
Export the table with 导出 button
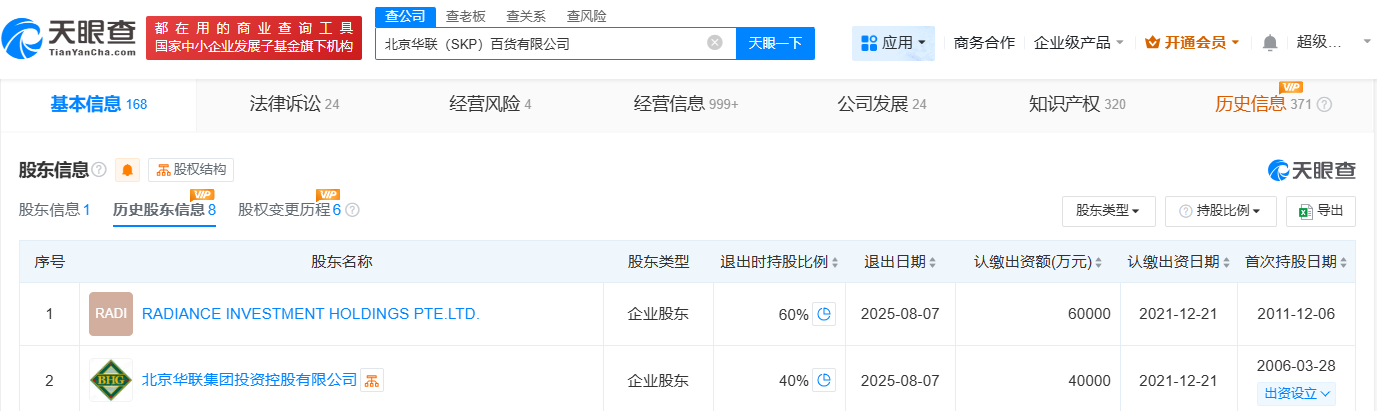(1321, 211)
